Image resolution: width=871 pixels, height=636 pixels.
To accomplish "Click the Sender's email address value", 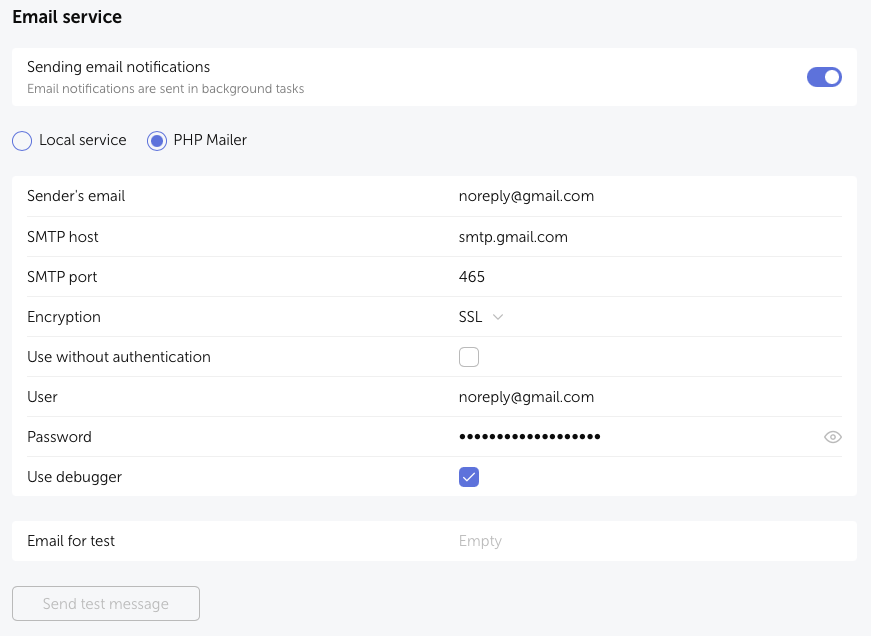I will [526, 196].
